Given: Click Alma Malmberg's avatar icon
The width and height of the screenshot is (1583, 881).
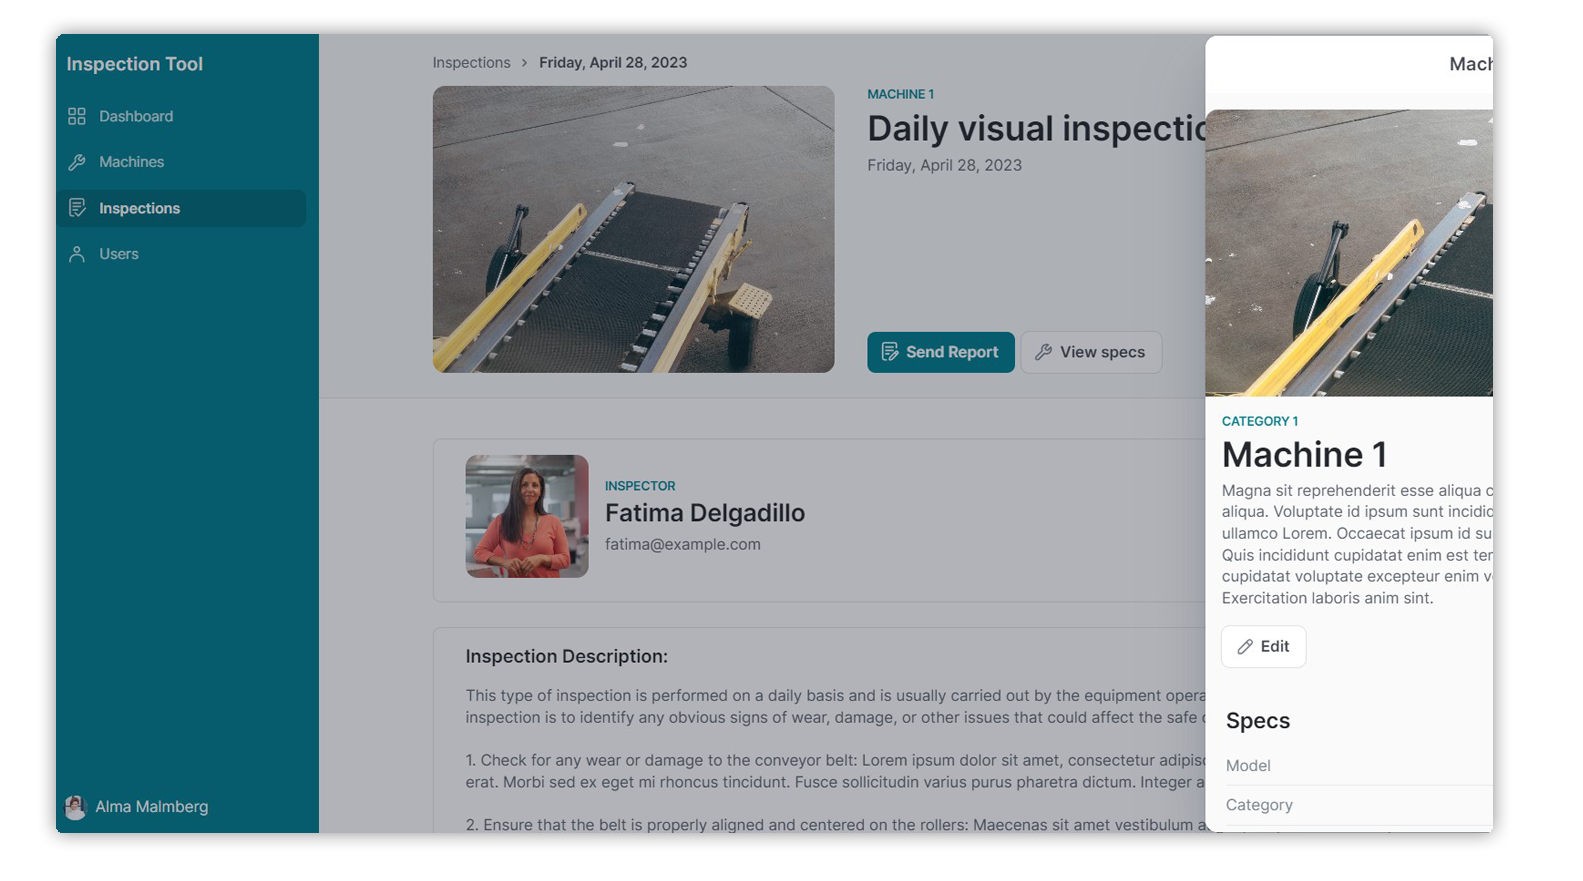Looking at the screenshot, I should tap(75, 807).
